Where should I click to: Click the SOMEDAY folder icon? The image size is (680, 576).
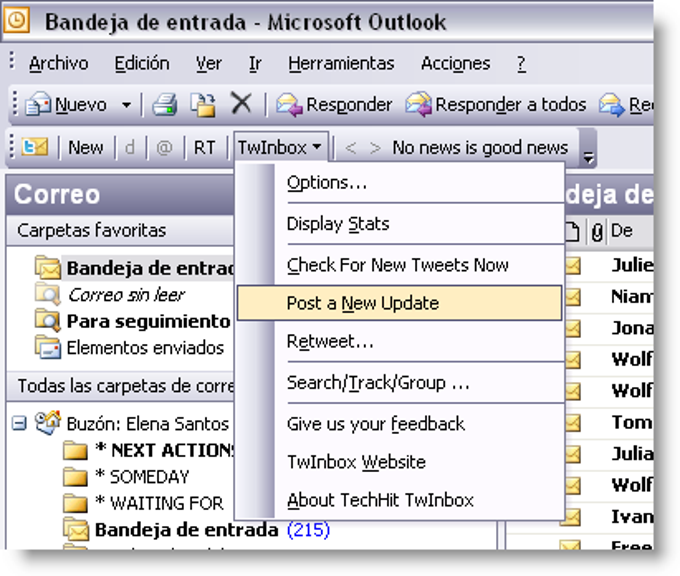75,477
